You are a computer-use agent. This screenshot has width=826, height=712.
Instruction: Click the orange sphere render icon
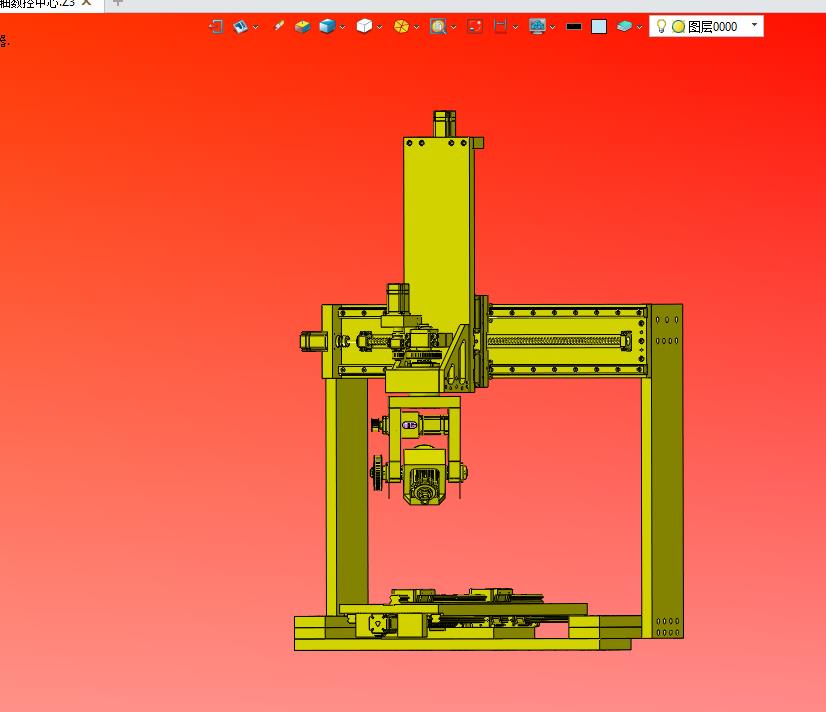click(401, 27)
